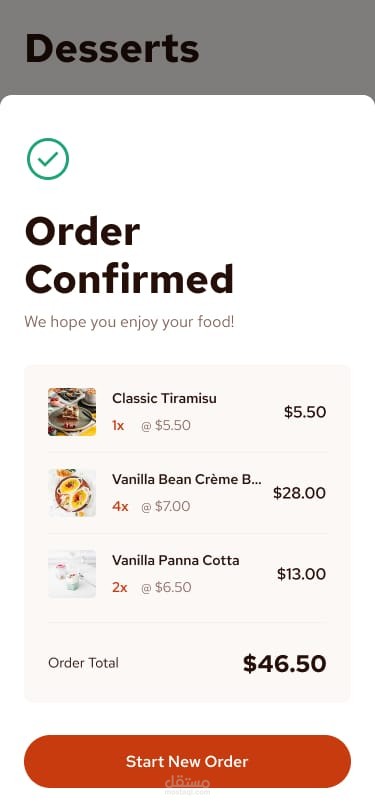Click the $13.00 item total price
The image size is (375, 812).
coord(301,574)
